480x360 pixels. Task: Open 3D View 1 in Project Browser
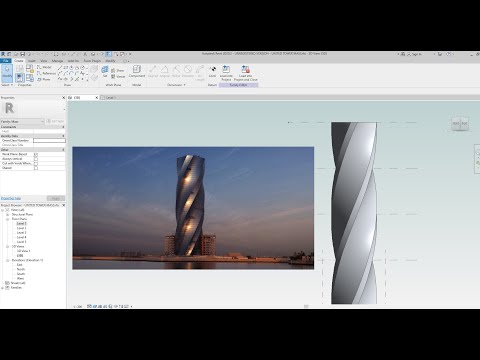pos(23,251)
